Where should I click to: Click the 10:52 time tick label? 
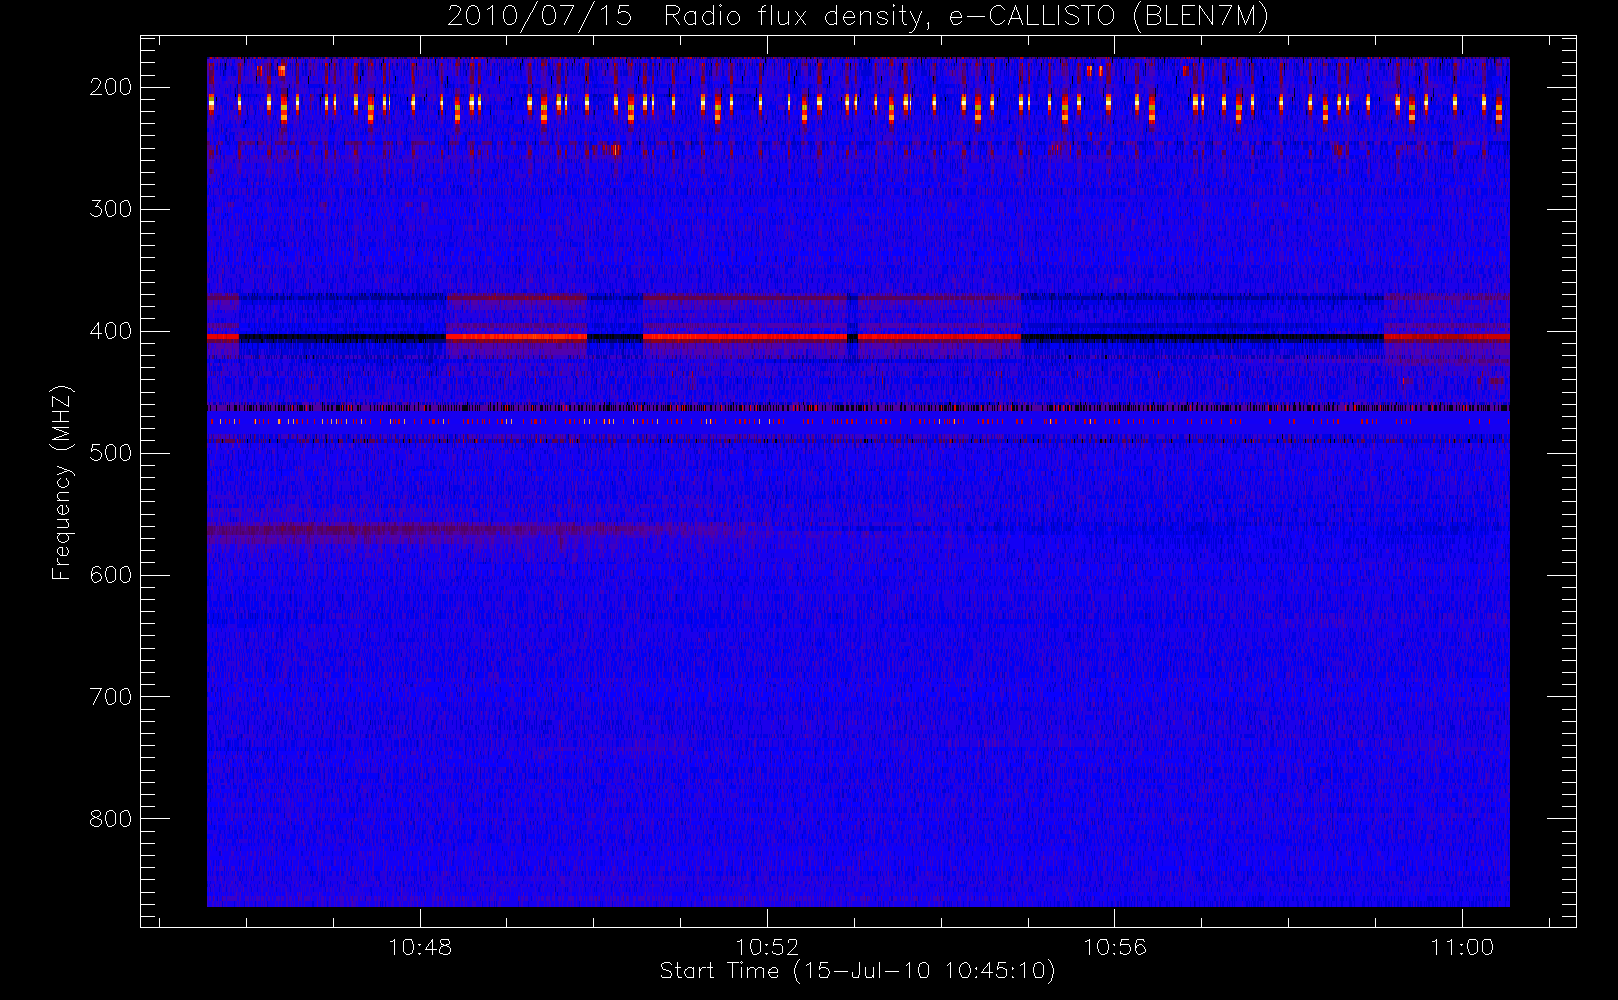[767, 947]
